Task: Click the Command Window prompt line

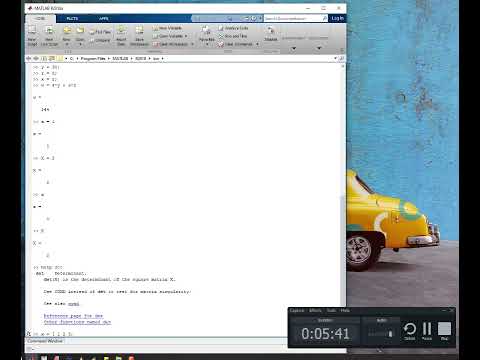Action: [187, 334]
